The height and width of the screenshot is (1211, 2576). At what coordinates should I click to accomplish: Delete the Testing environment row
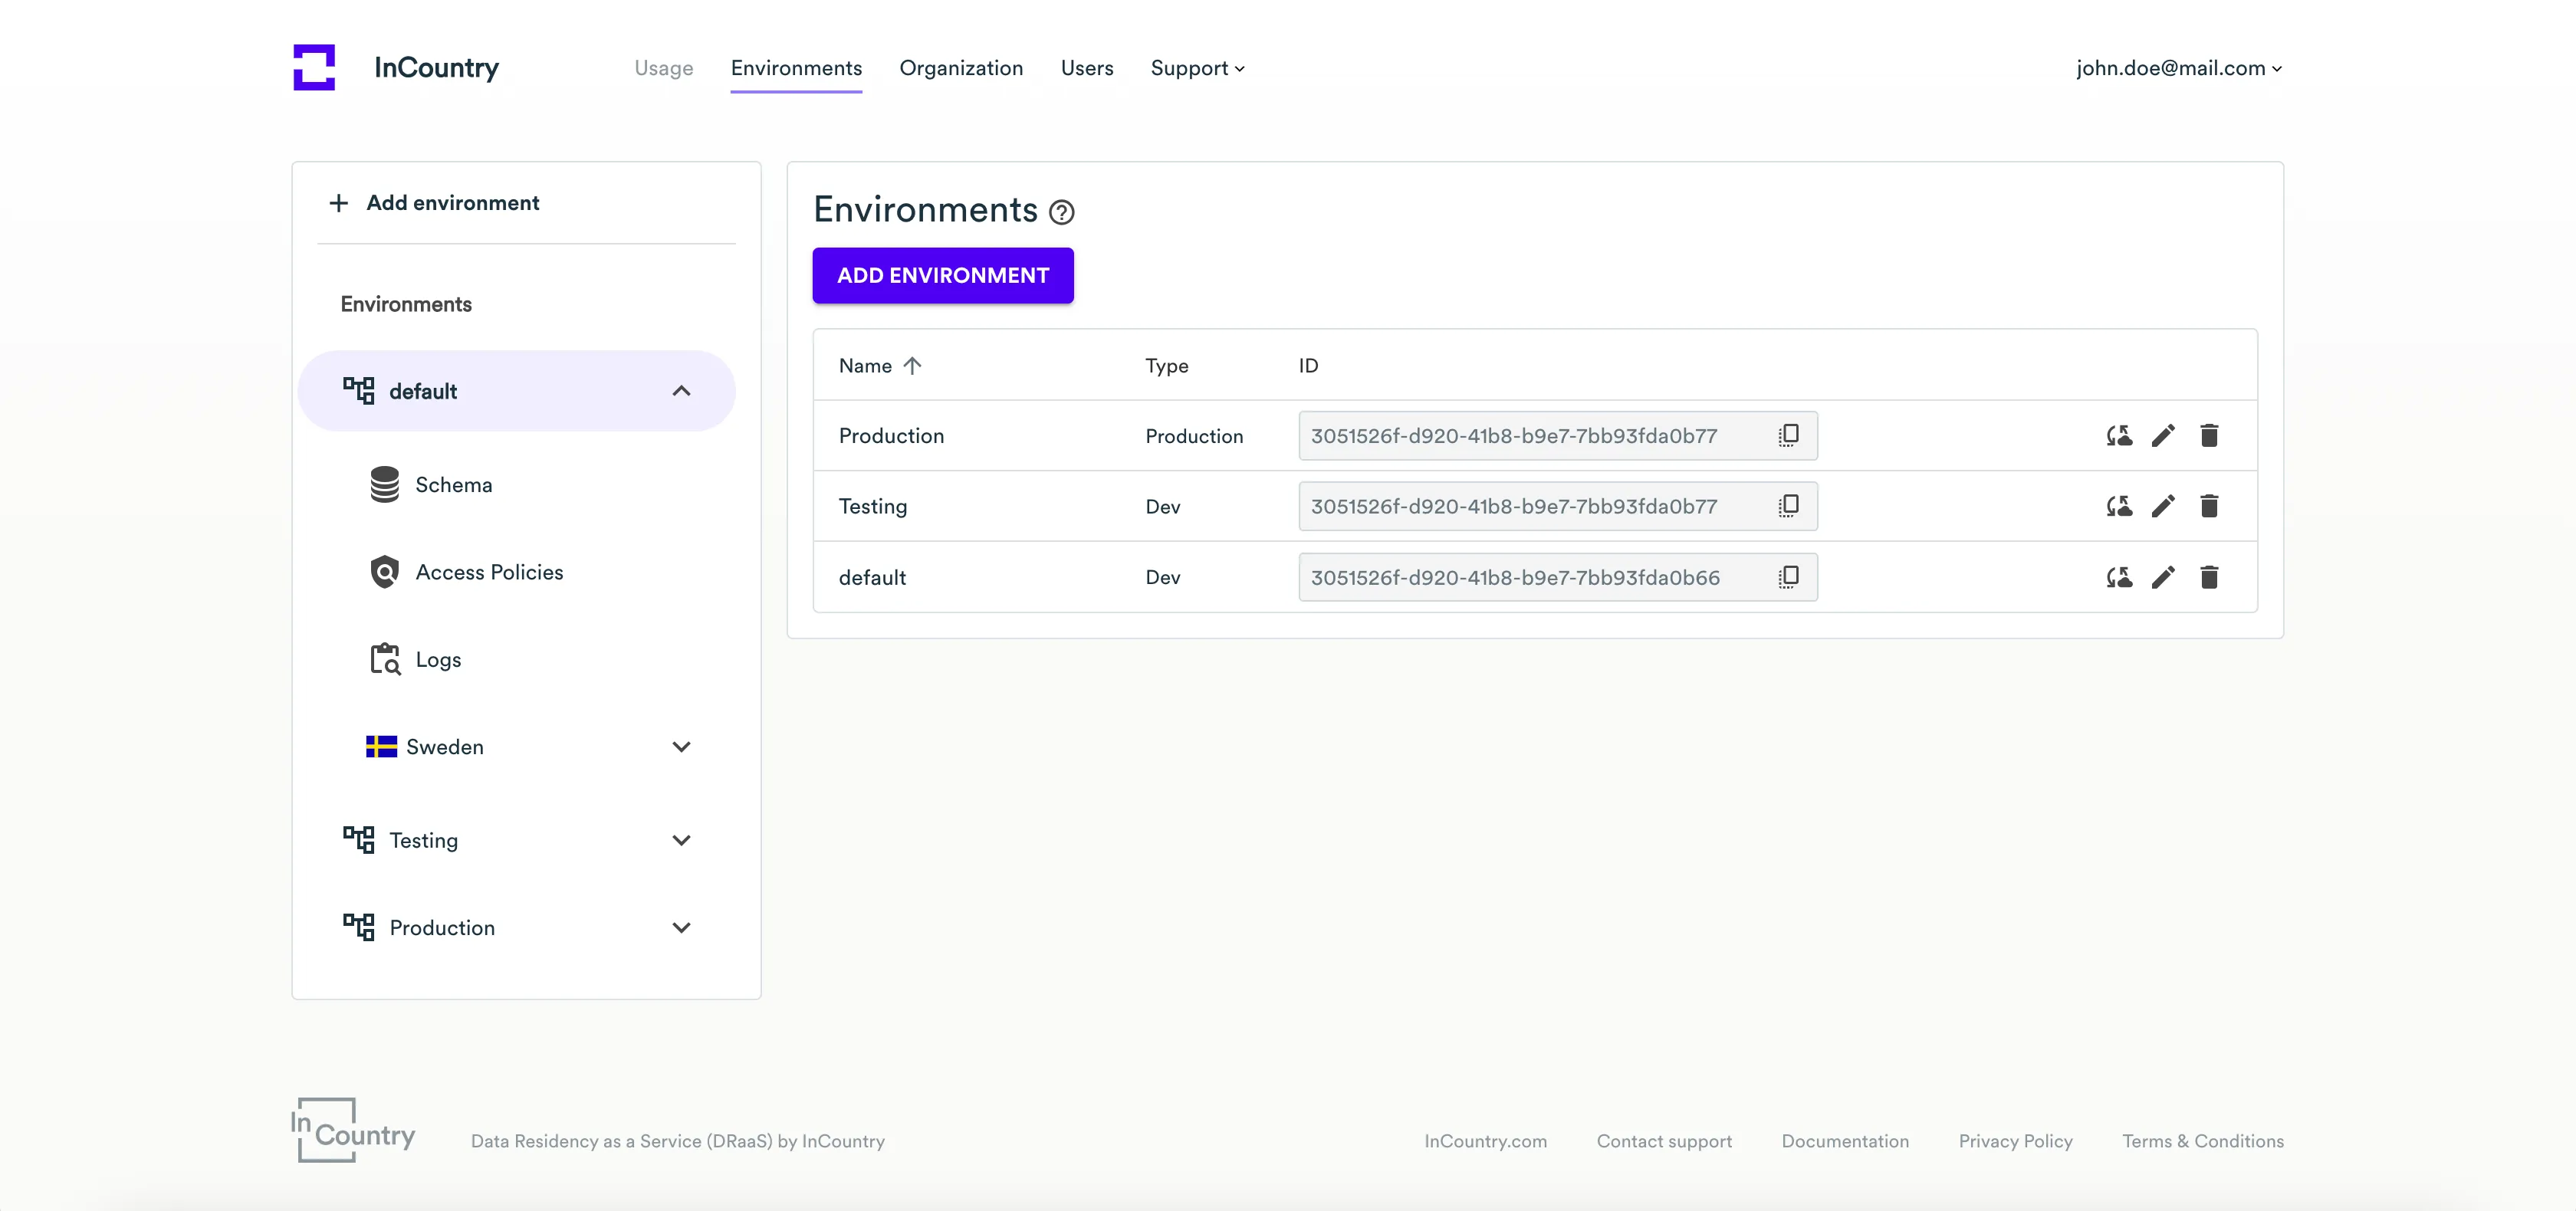[2209, 506]
